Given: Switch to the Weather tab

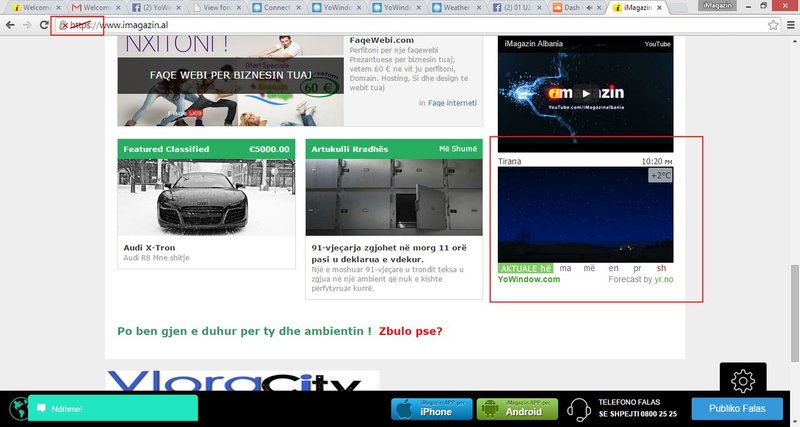Looking at the screenshot, I should (457, 8).
